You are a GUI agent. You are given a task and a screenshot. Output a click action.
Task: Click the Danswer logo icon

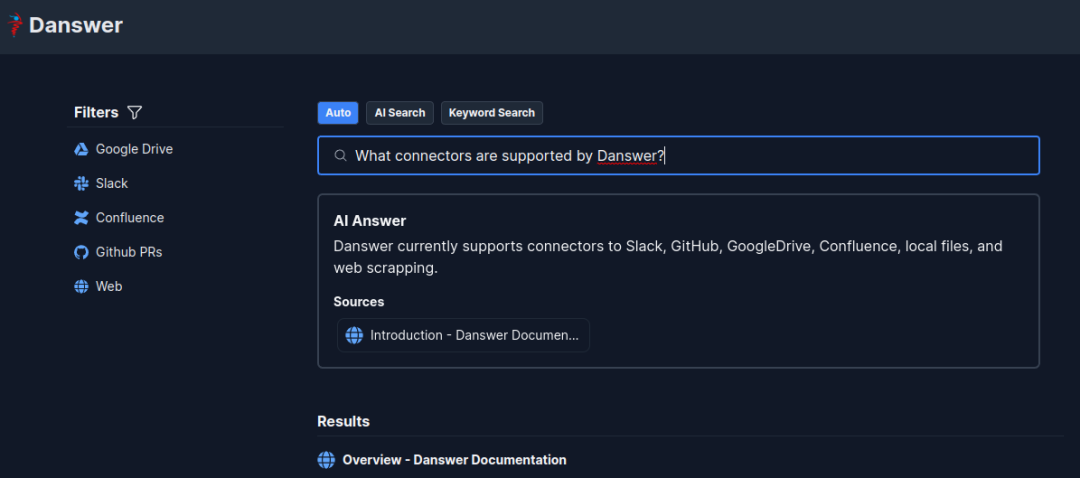(x=14, y=25)
